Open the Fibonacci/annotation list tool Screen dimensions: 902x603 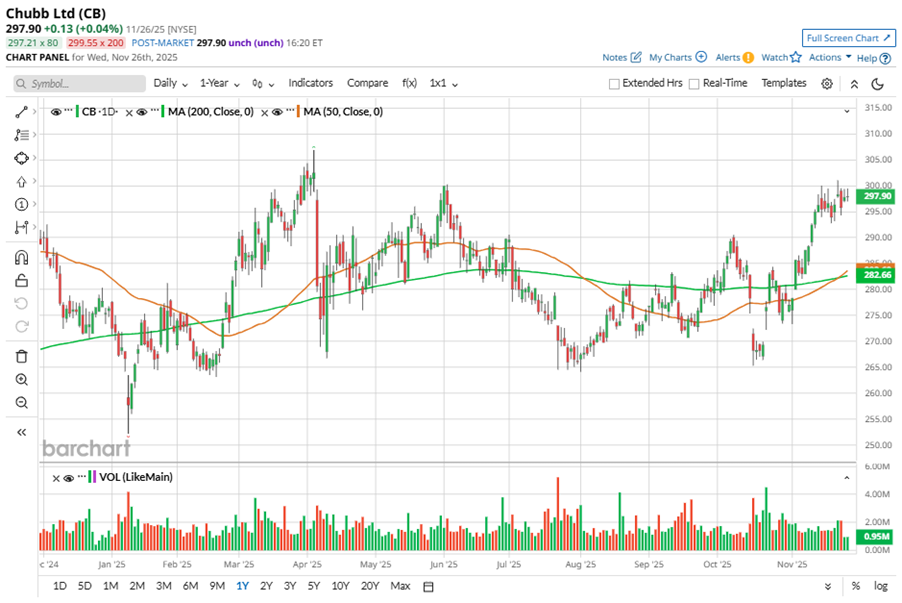pyautogui.click(x=21, y=135)
